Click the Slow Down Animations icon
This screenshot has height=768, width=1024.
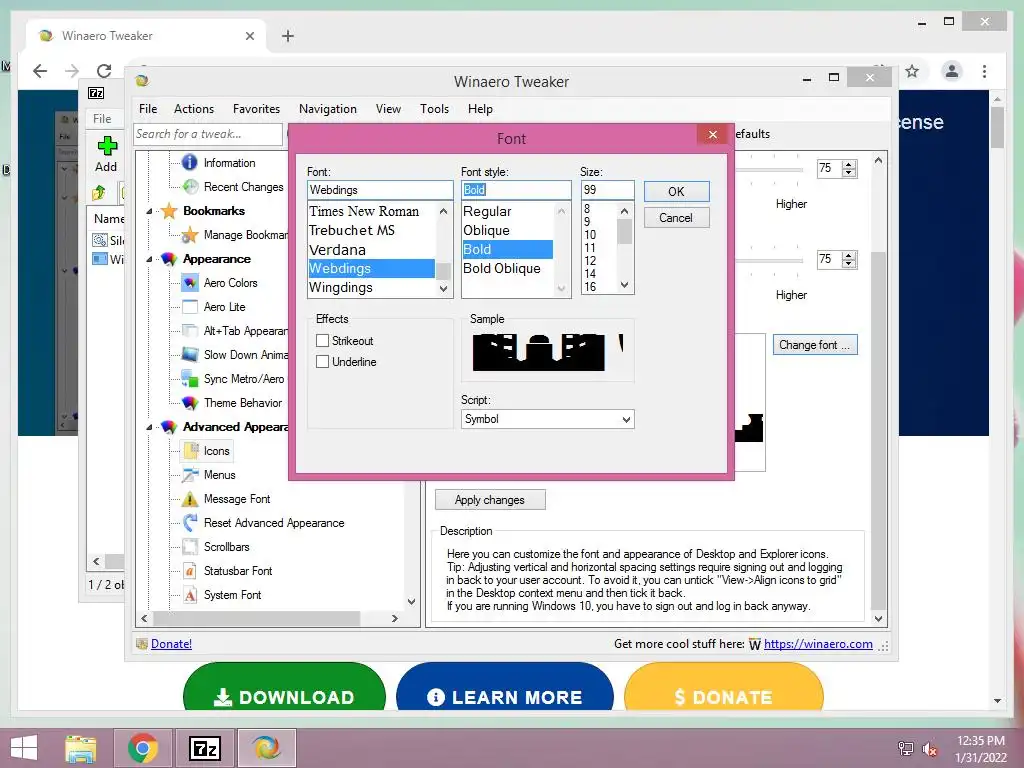[x=190, y=355]
